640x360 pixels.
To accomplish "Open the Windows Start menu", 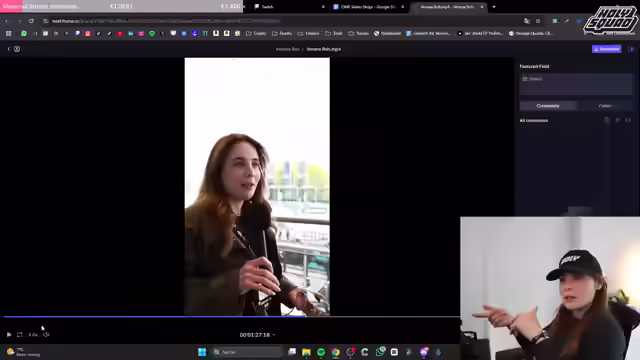I will click(202, 352).
